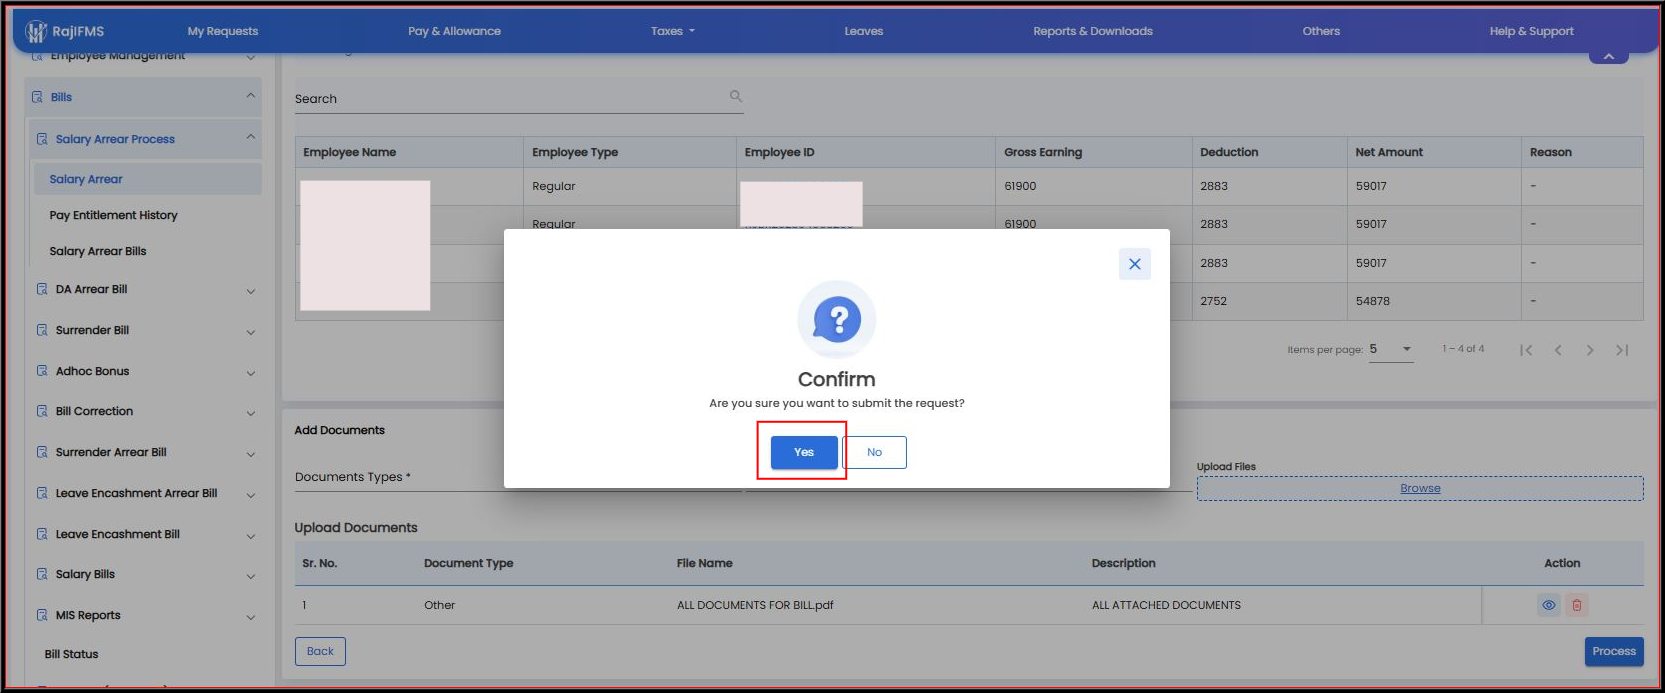Click file name ALL DOCUMENTS FOR BILL.pdf
This screenshot has height=693, width=1665.
tap(755, 605)
